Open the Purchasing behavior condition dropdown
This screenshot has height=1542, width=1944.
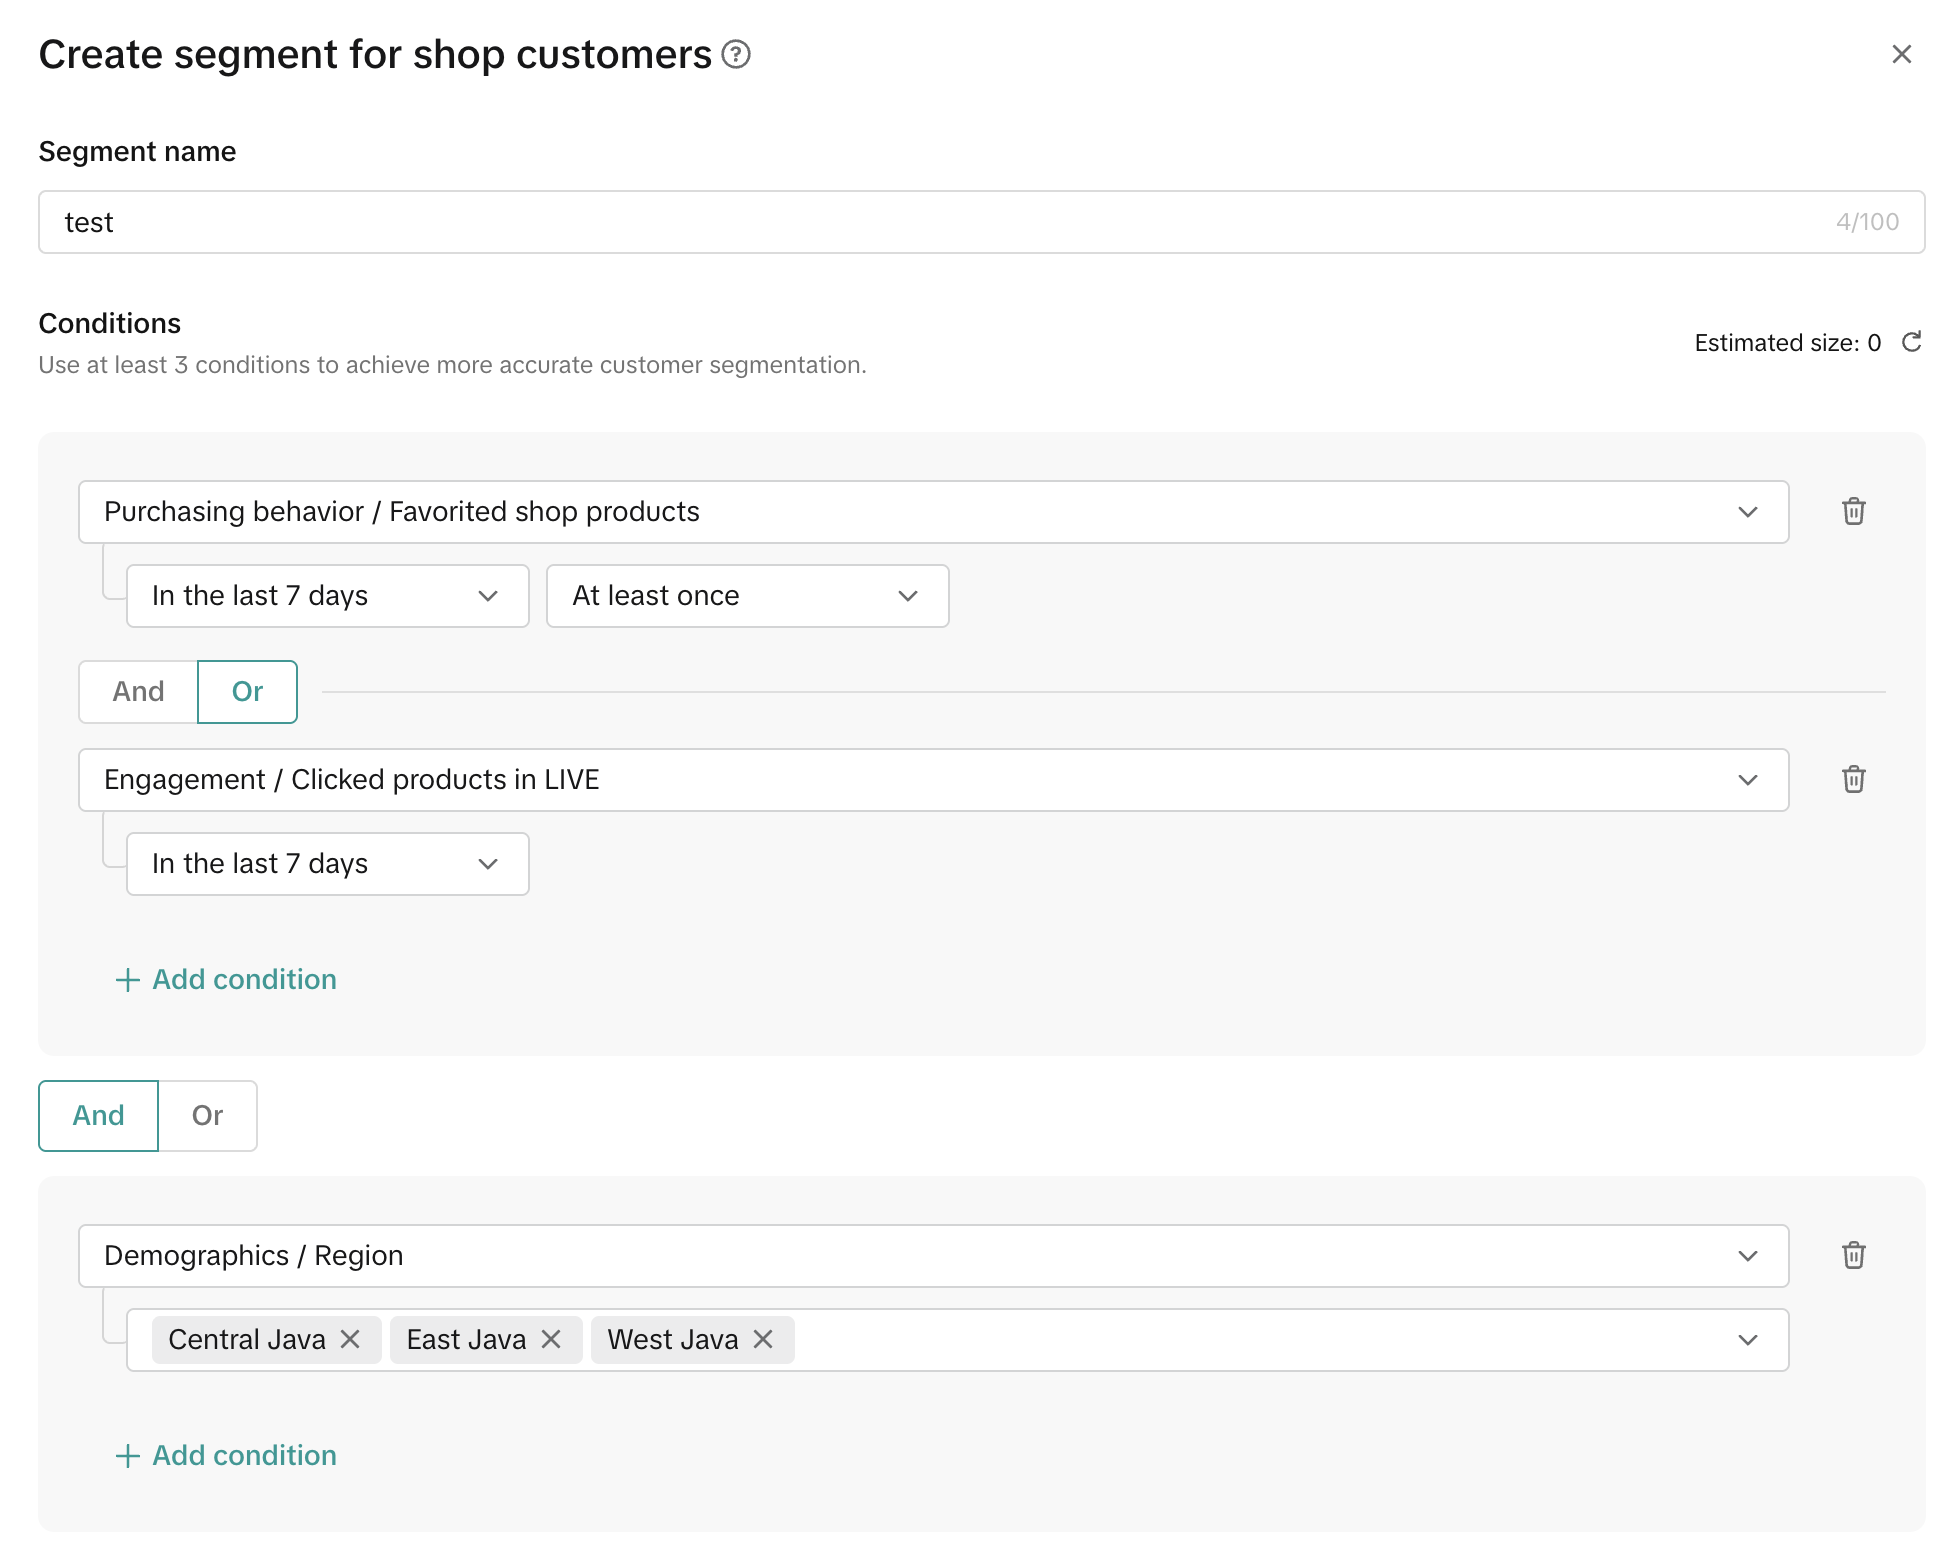(933, 511)
